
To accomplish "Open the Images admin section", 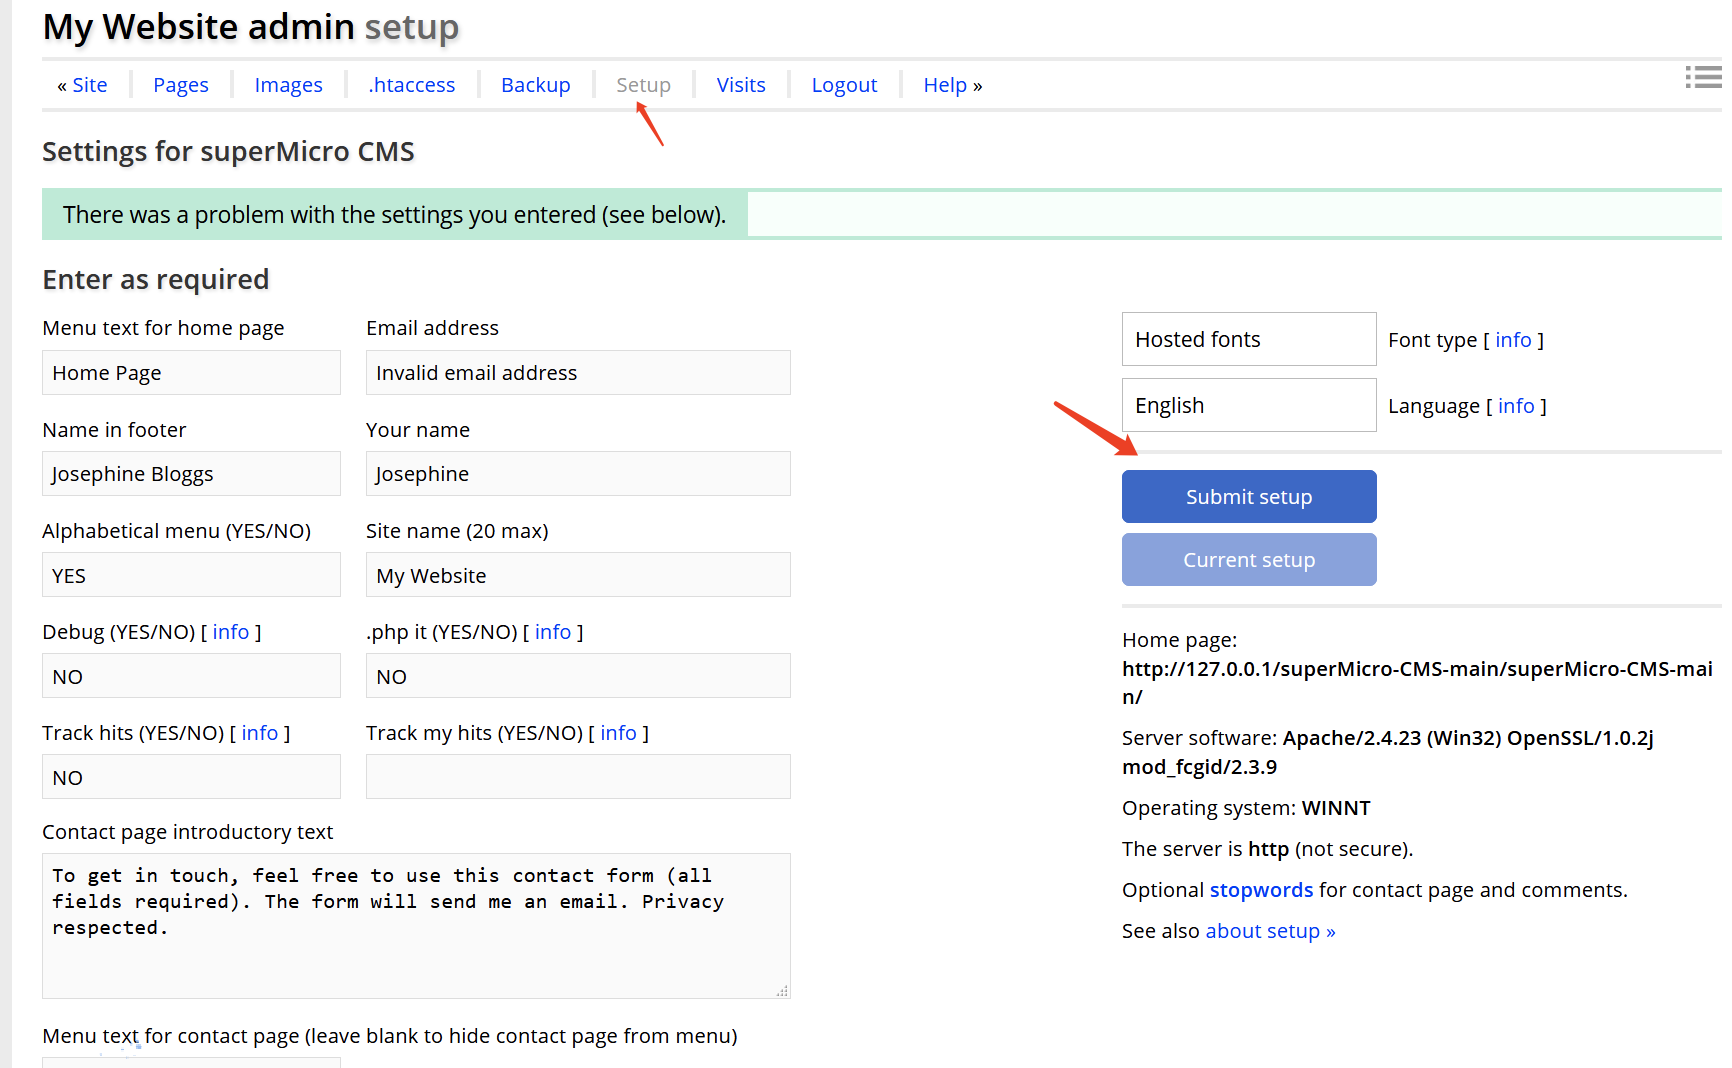I will point(288,85).
